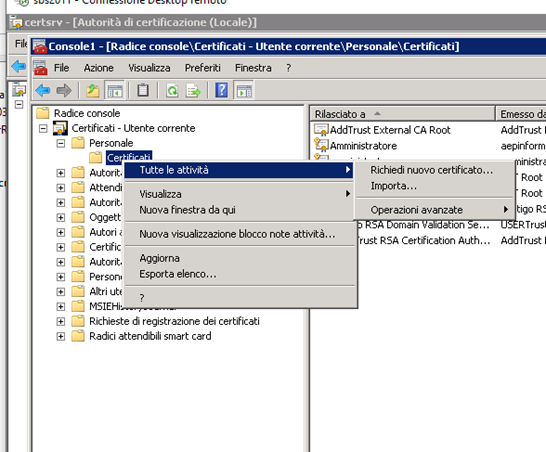Click the Certificati - Utente corrente snap-in icon
Screen dimensions: 546x452
(x=60, y=128)
